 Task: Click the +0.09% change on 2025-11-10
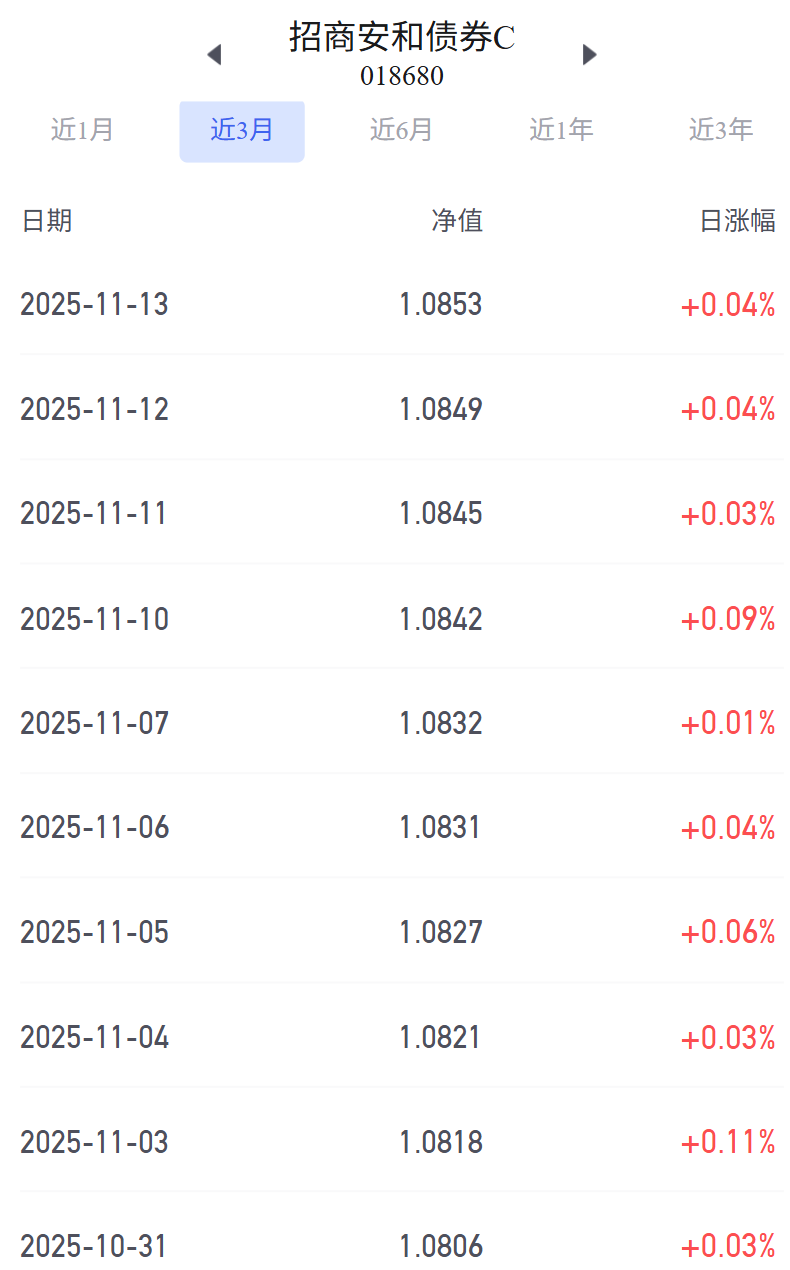728,619
